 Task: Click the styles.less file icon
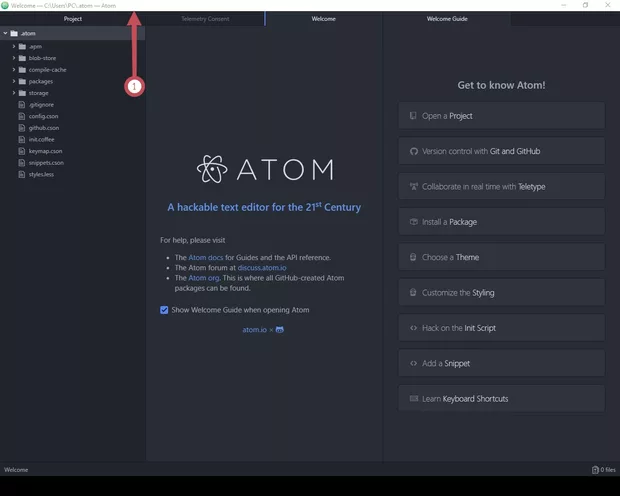(22, 174)
